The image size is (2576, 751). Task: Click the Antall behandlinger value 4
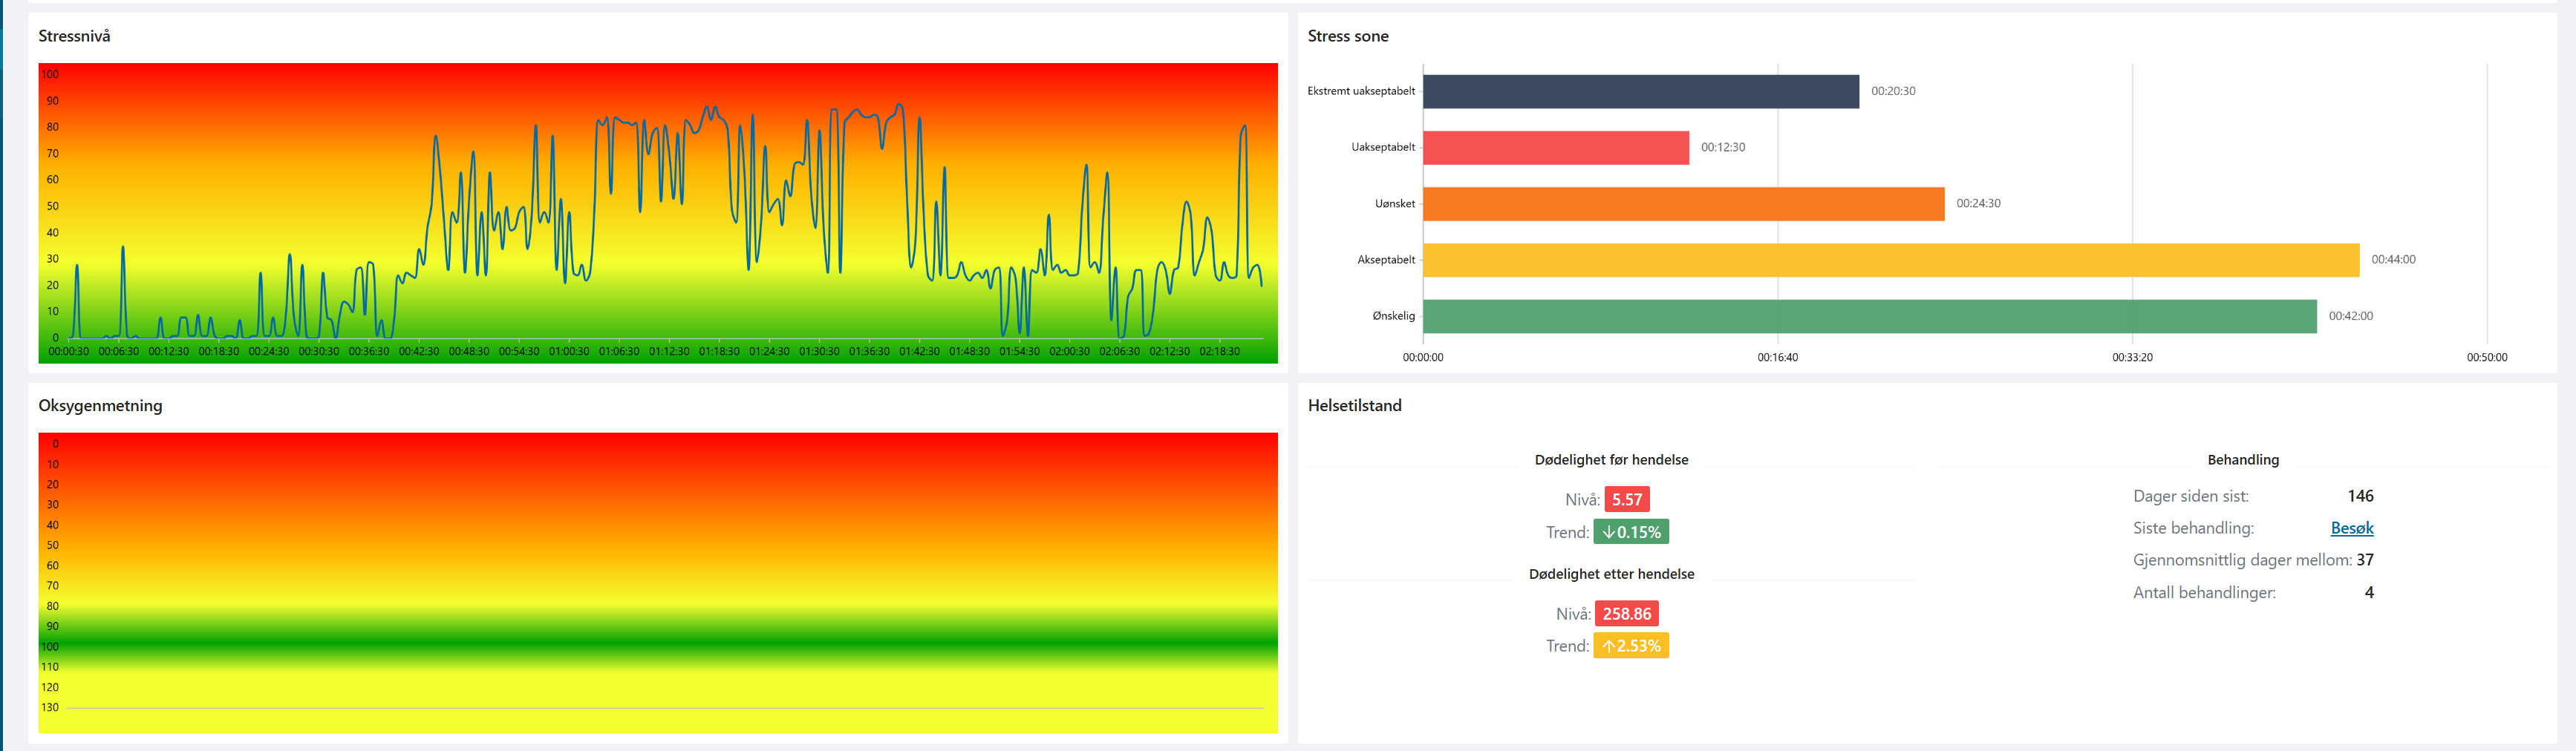2368,593
